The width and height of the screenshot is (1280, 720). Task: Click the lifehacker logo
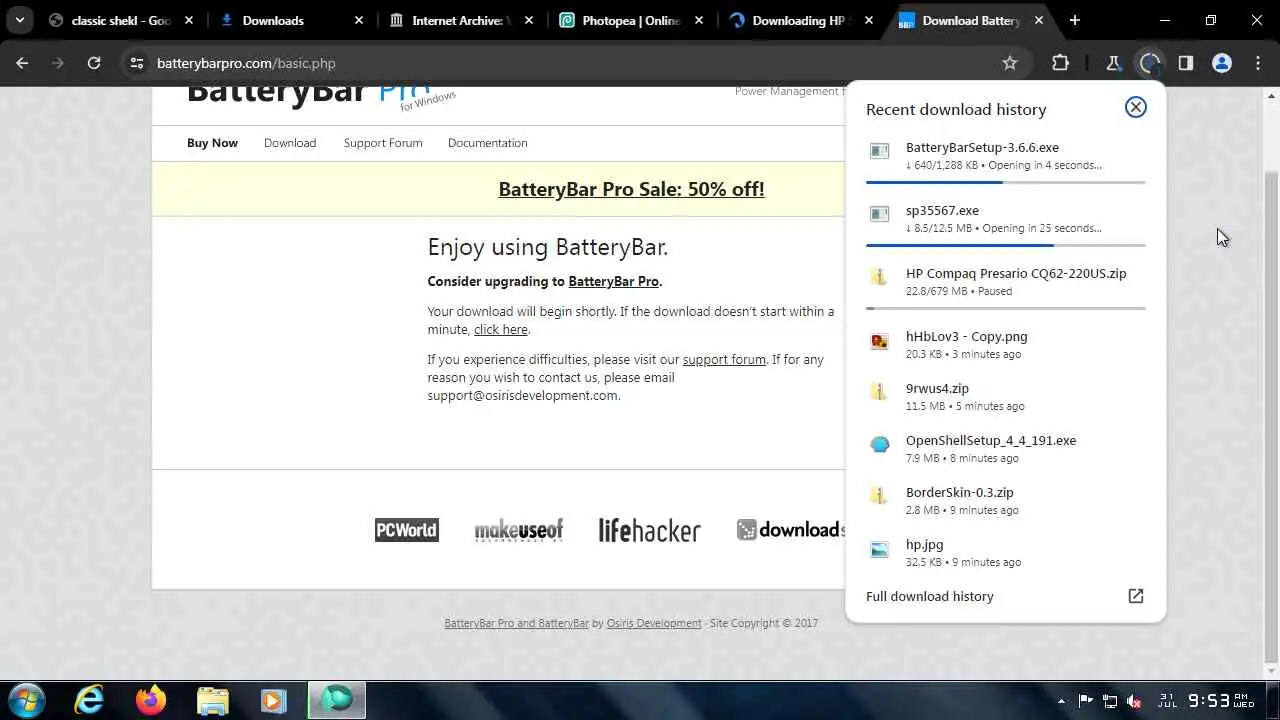point(649,530)
